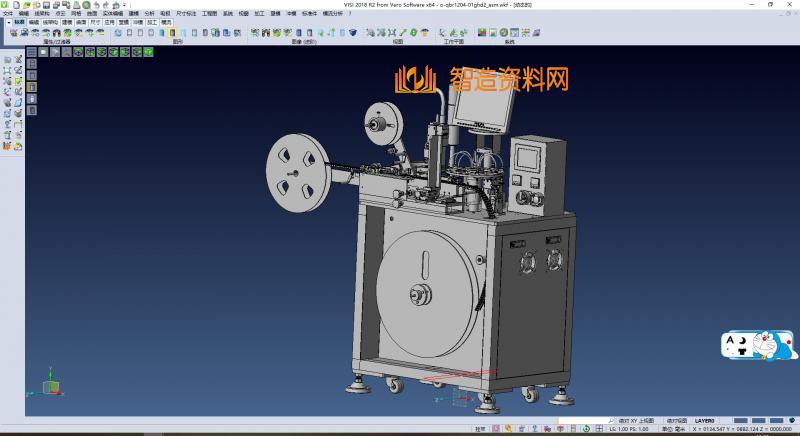The height and width of the screenshot is (436, 800).
Task: Click first icon in 属性/过滤器 toolbar group
Action: [x=14, y=33]
